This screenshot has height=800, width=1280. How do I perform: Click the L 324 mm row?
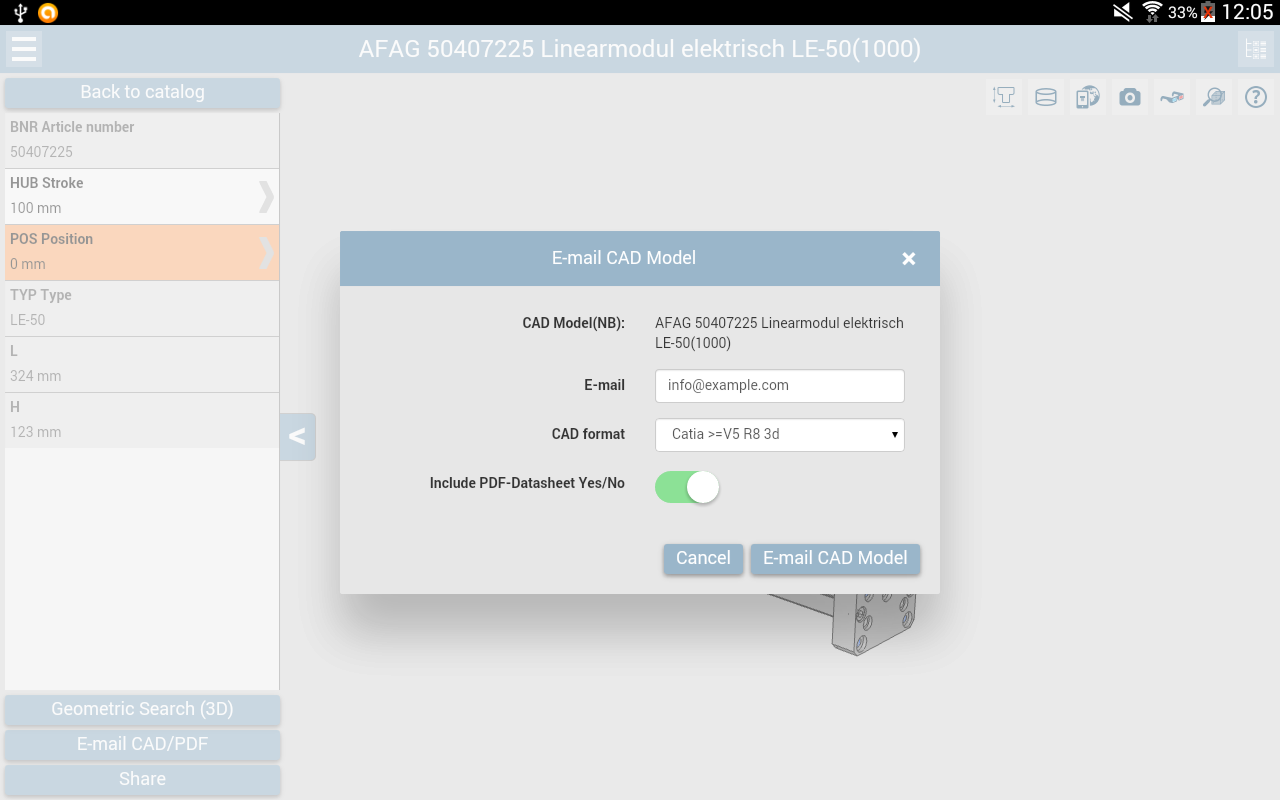[x=142, y=365]
